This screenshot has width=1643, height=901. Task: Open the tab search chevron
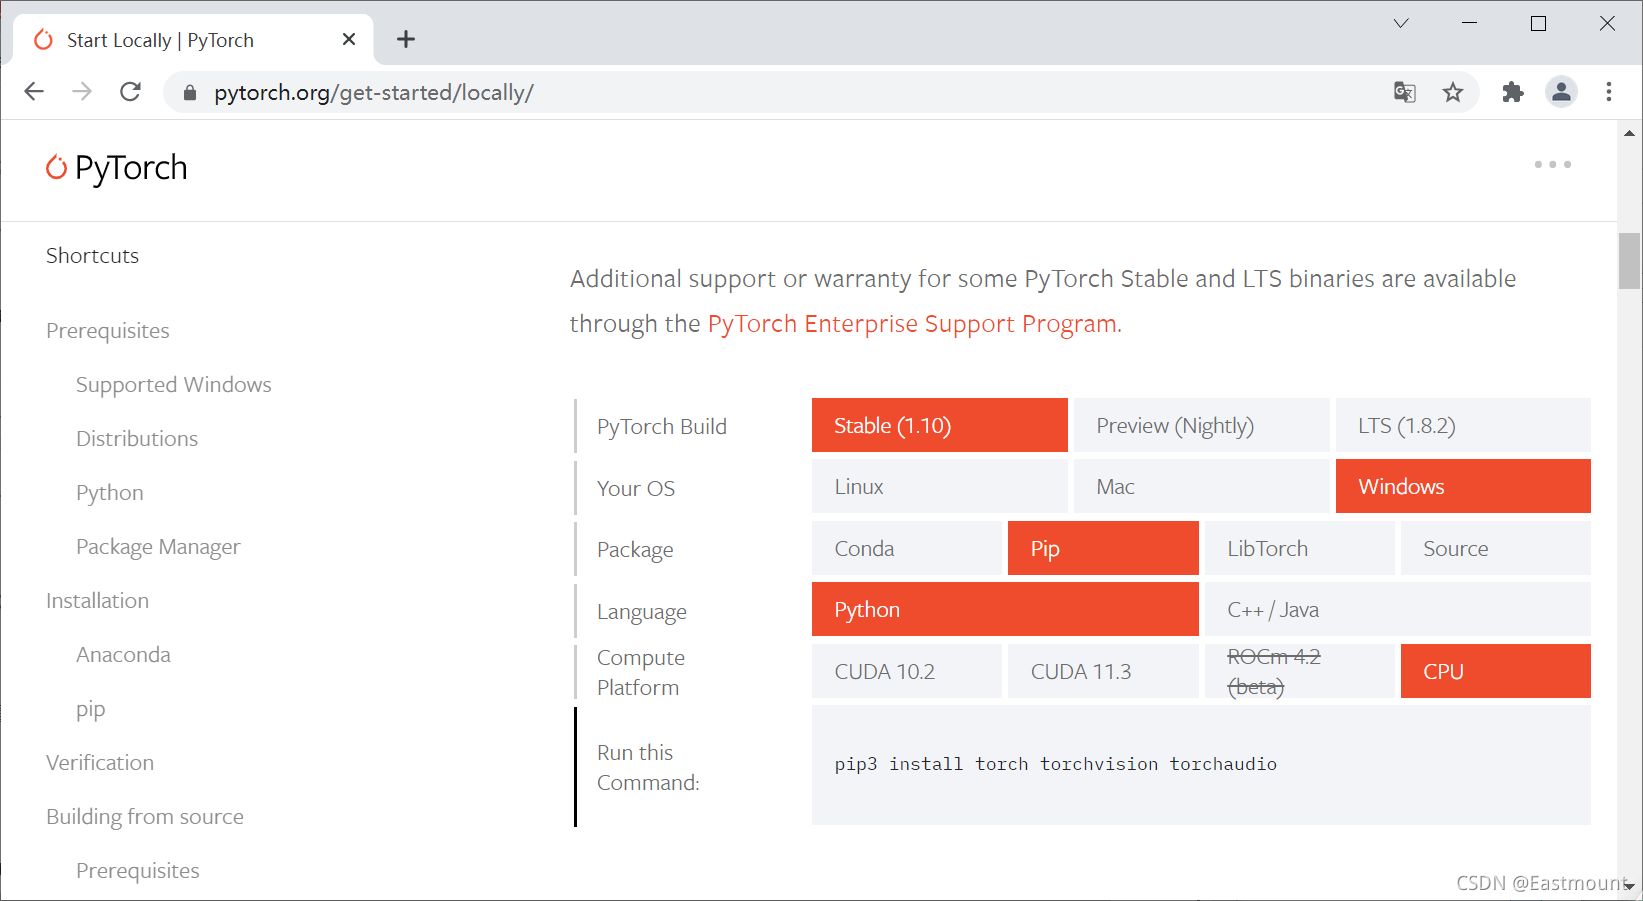point(1401,23)
